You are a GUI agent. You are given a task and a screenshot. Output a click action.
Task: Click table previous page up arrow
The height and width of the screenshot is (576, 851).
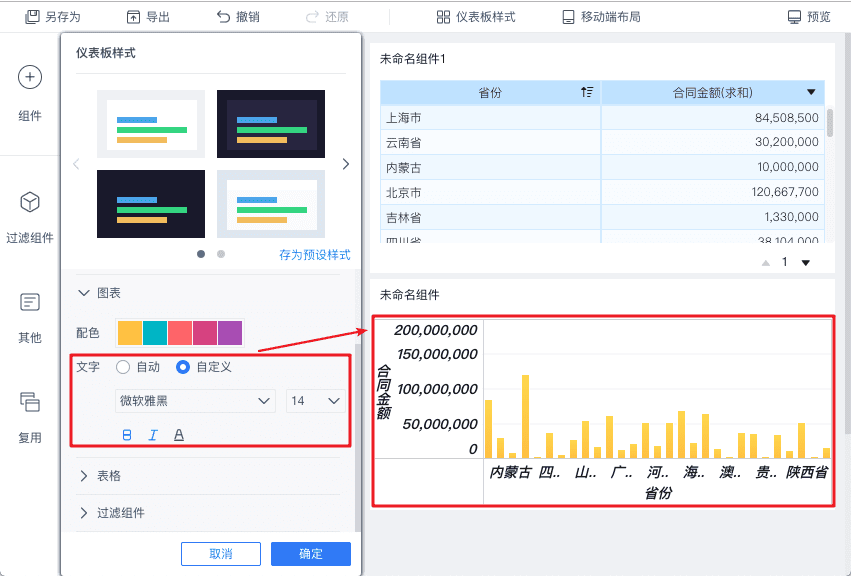pyautogui.click(x=766, y=263)
